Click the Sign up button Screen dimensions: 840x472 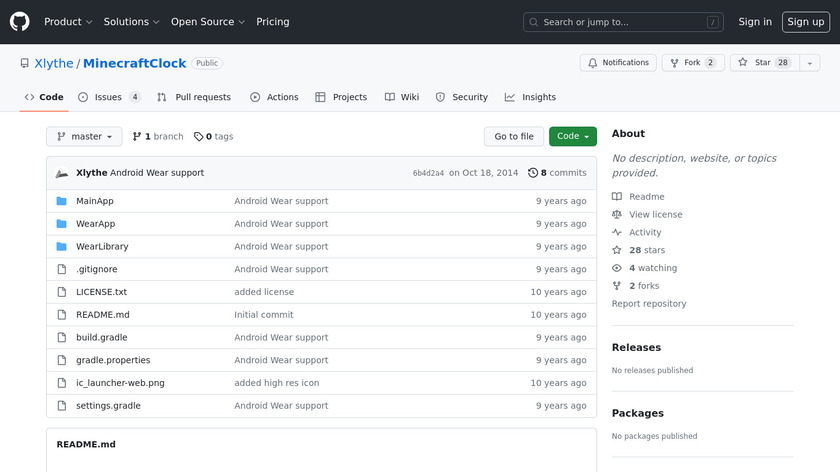805,22
